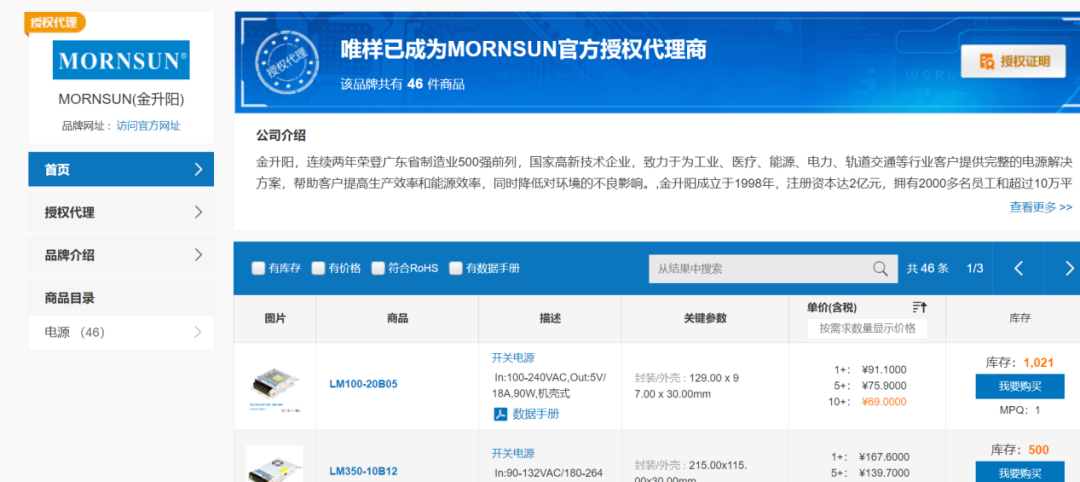The image size is (1080, 482).
Task: Expand the 电源 (46) category chevron
Action: 198,333
